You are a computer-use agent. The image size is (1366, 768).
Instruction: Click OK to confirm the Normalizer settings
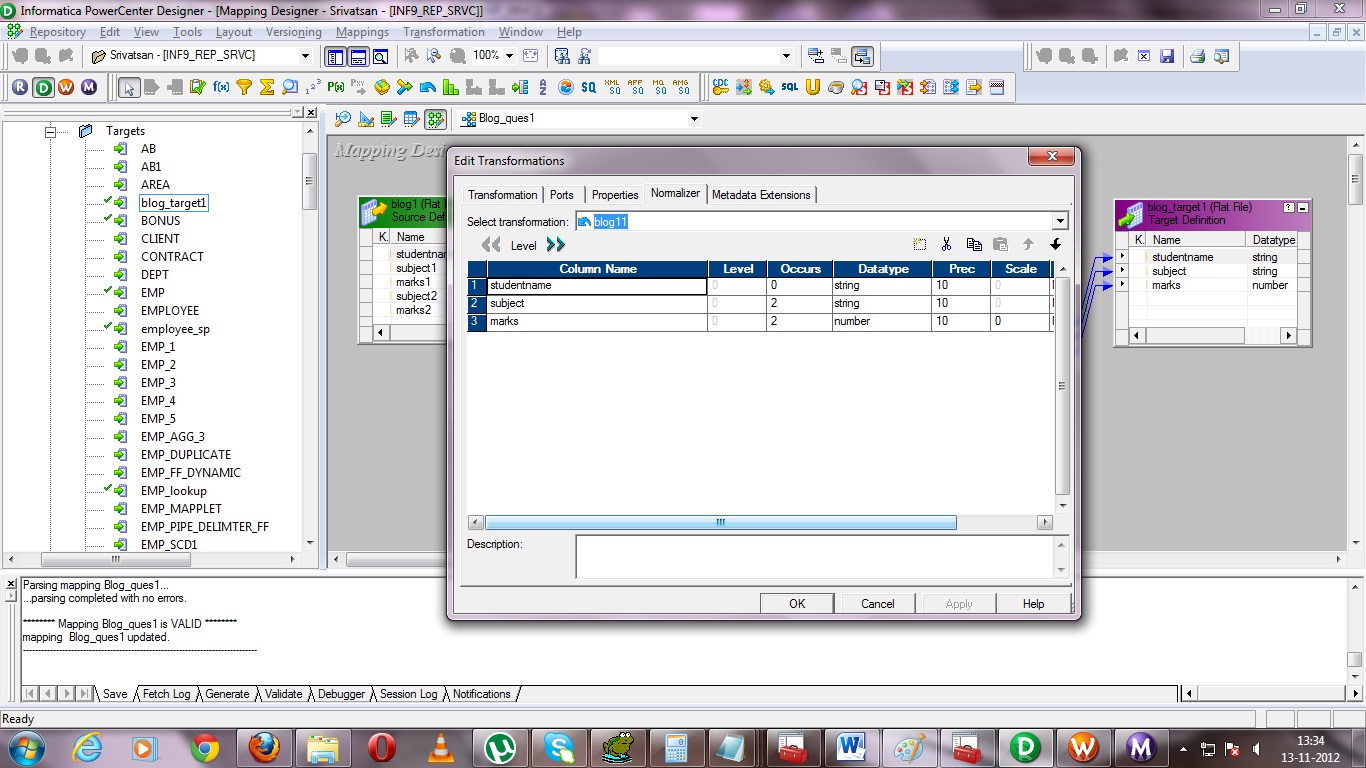[x=796, y=603]
